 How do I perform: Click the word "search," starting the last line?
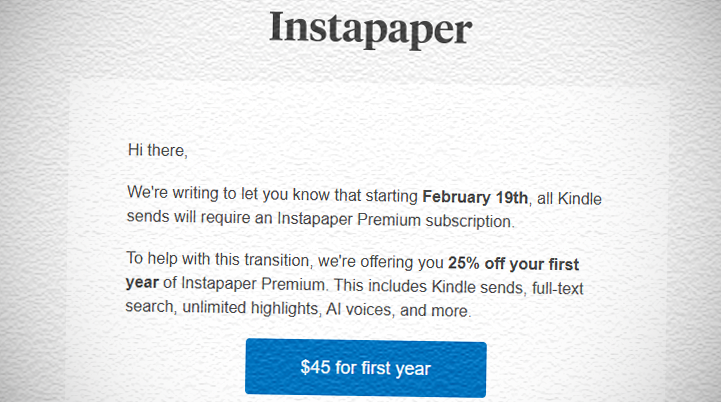(x=151, y=310)
